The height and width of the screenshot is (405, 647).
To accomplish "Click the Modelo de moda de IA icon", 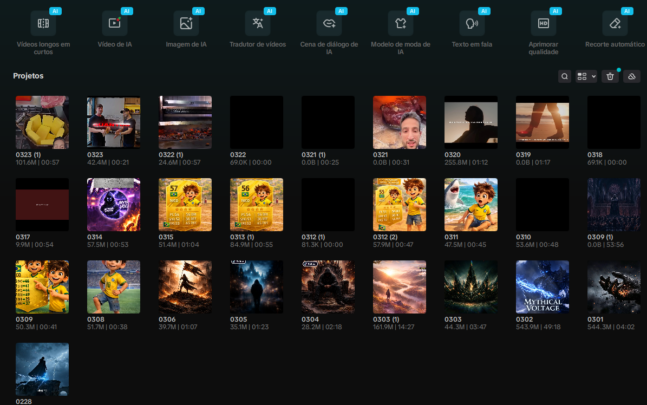I will point(400,23).
